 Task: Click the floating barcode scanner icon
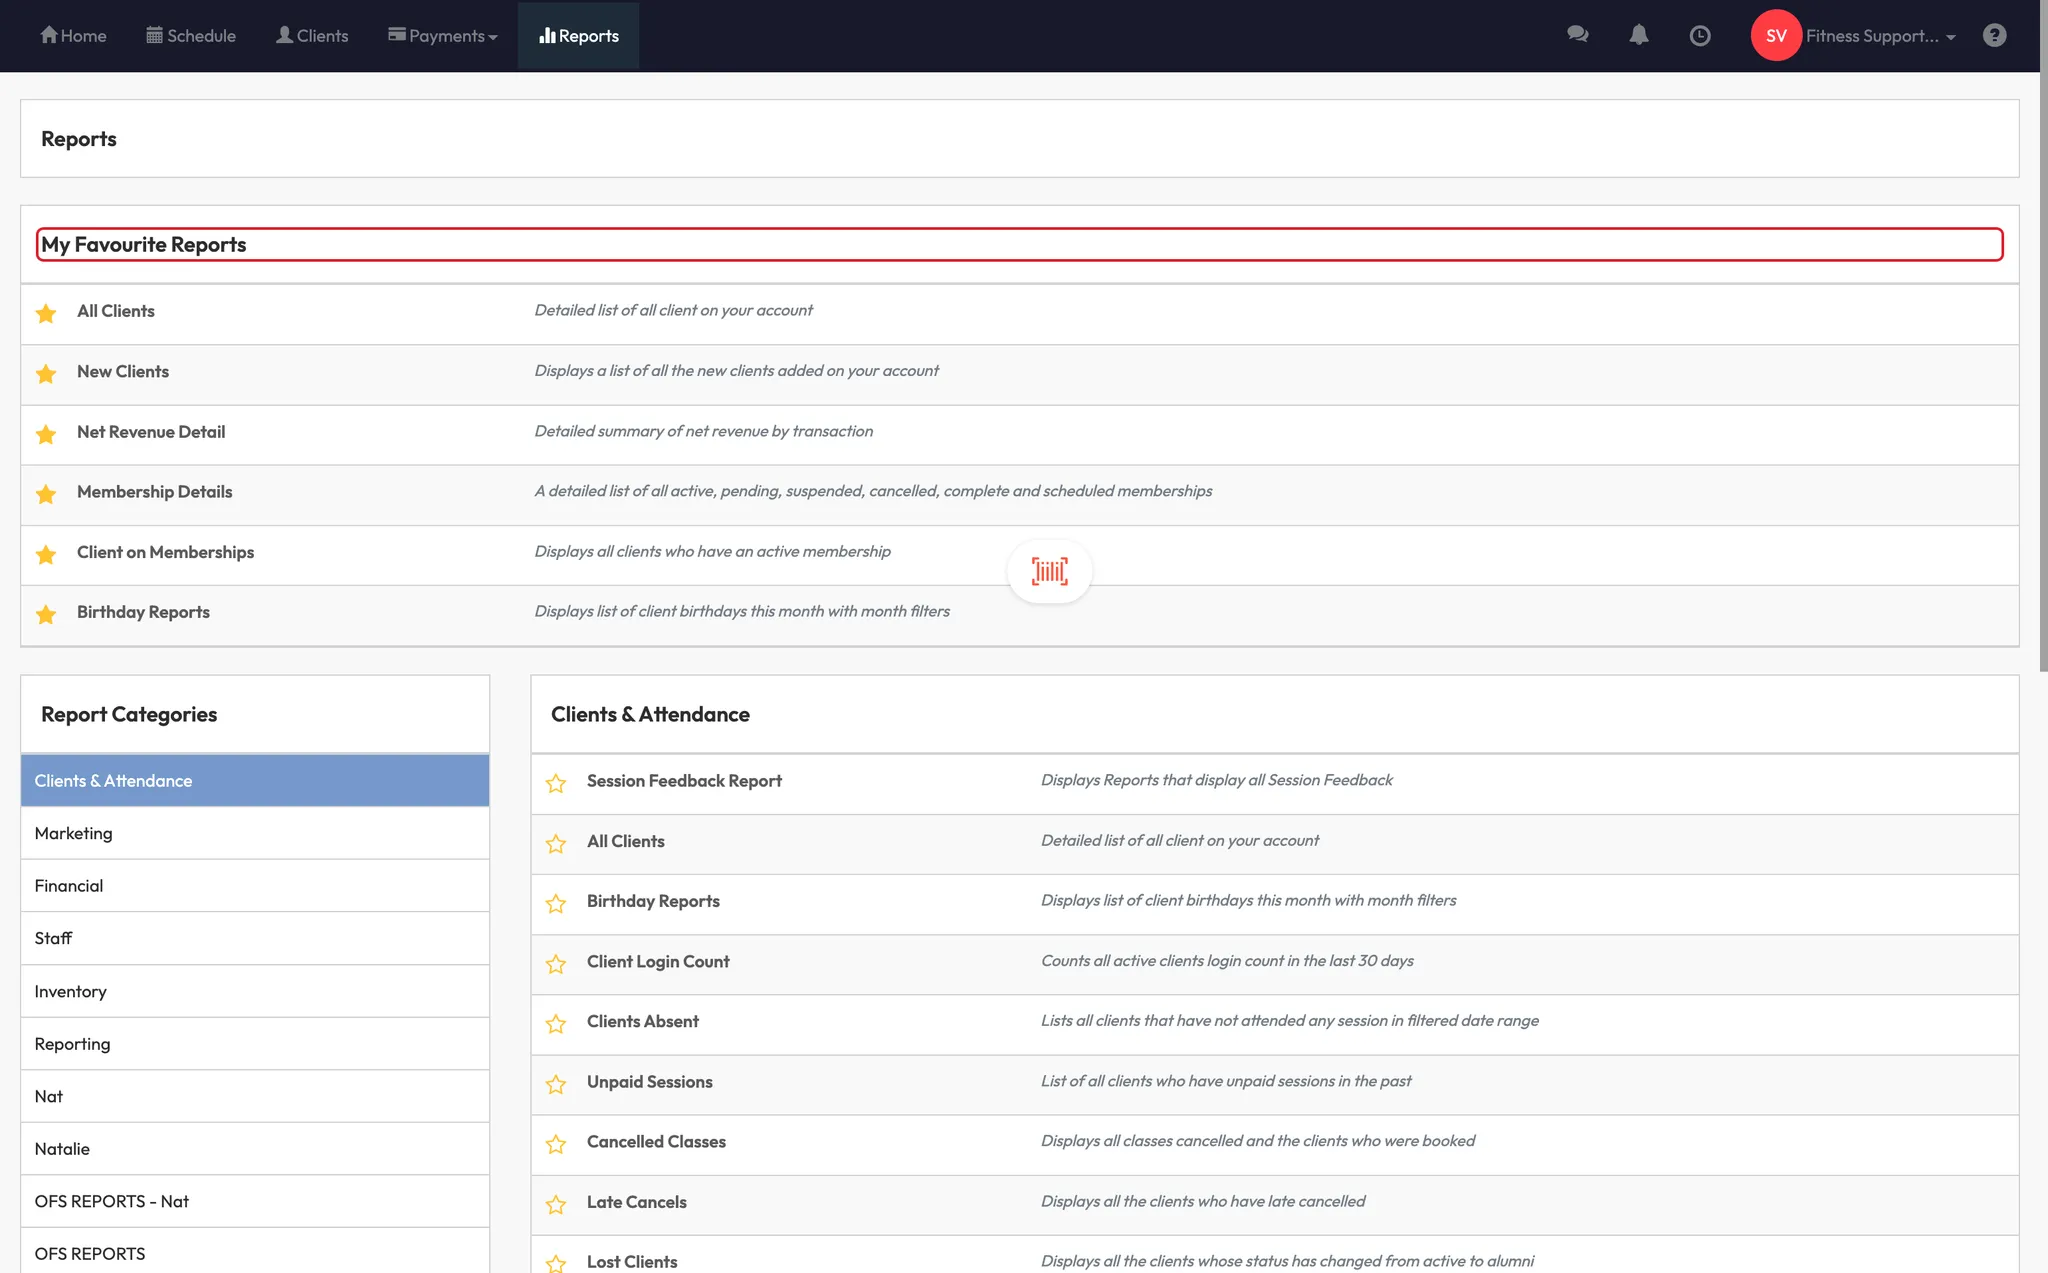1049,572
